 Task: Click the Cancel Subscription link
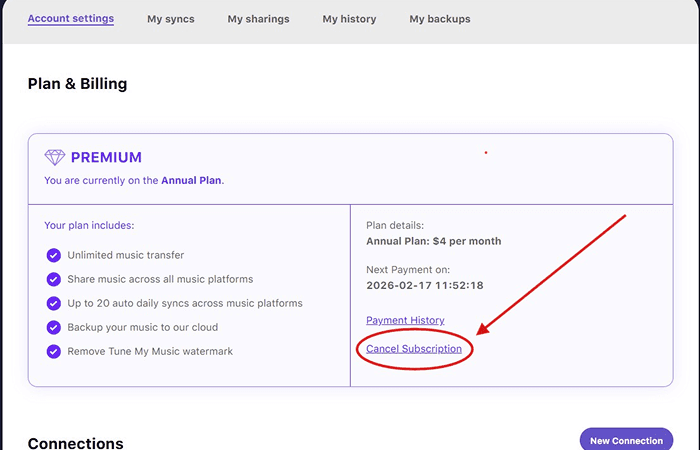[x=414, y=349]
